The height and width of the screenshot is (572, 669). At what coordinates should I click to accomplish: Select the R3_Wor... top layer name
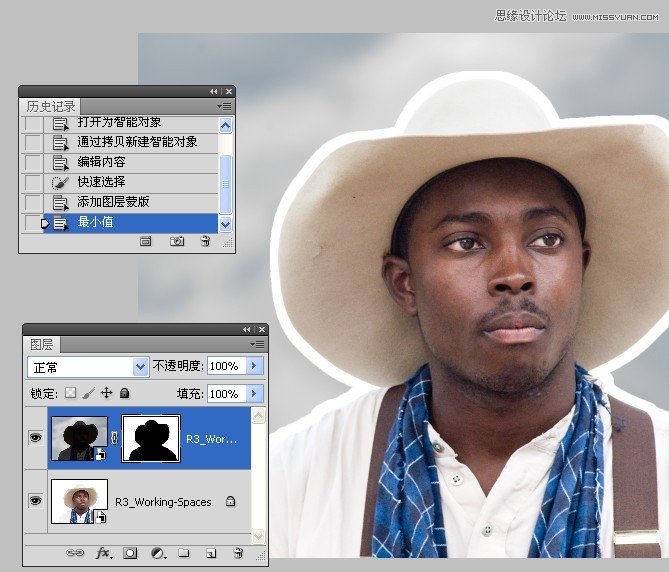click(x=211, y=439)
